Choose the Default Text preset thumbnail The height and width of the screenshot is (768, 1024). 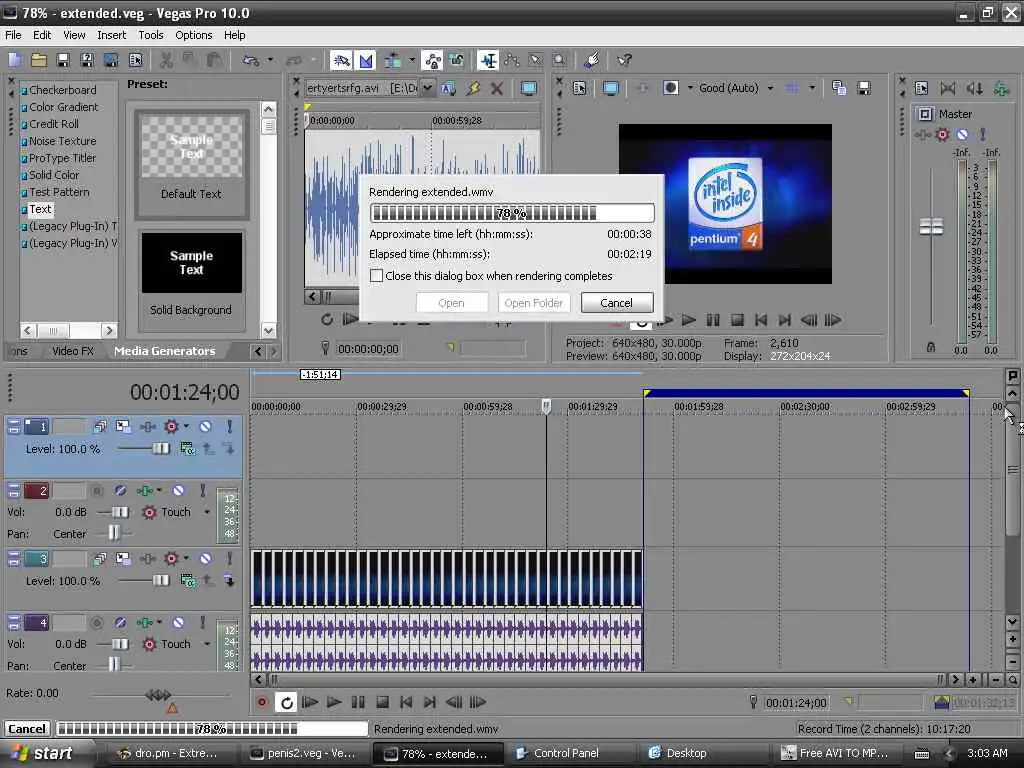point(191,146)
